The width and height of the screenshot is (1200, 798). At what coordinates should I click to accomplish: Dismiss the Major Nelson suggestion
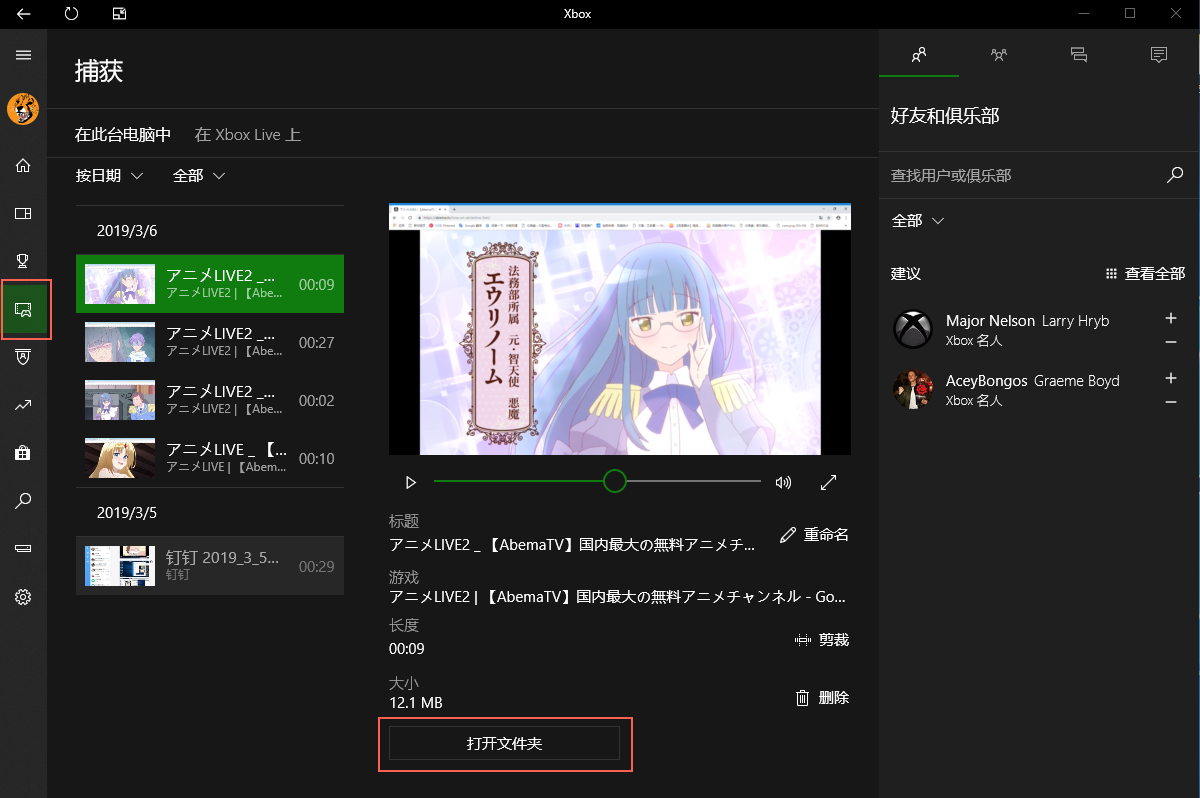point(1171,342)
